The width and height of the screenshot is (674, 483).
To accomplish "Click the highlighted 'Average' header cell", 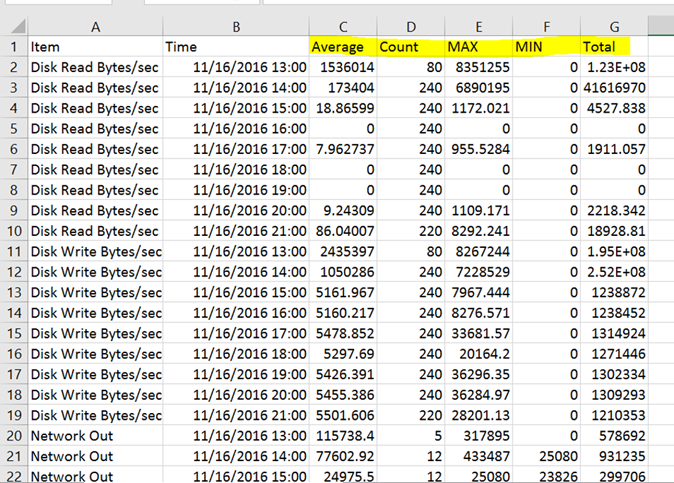I will (x=343, y=46).
